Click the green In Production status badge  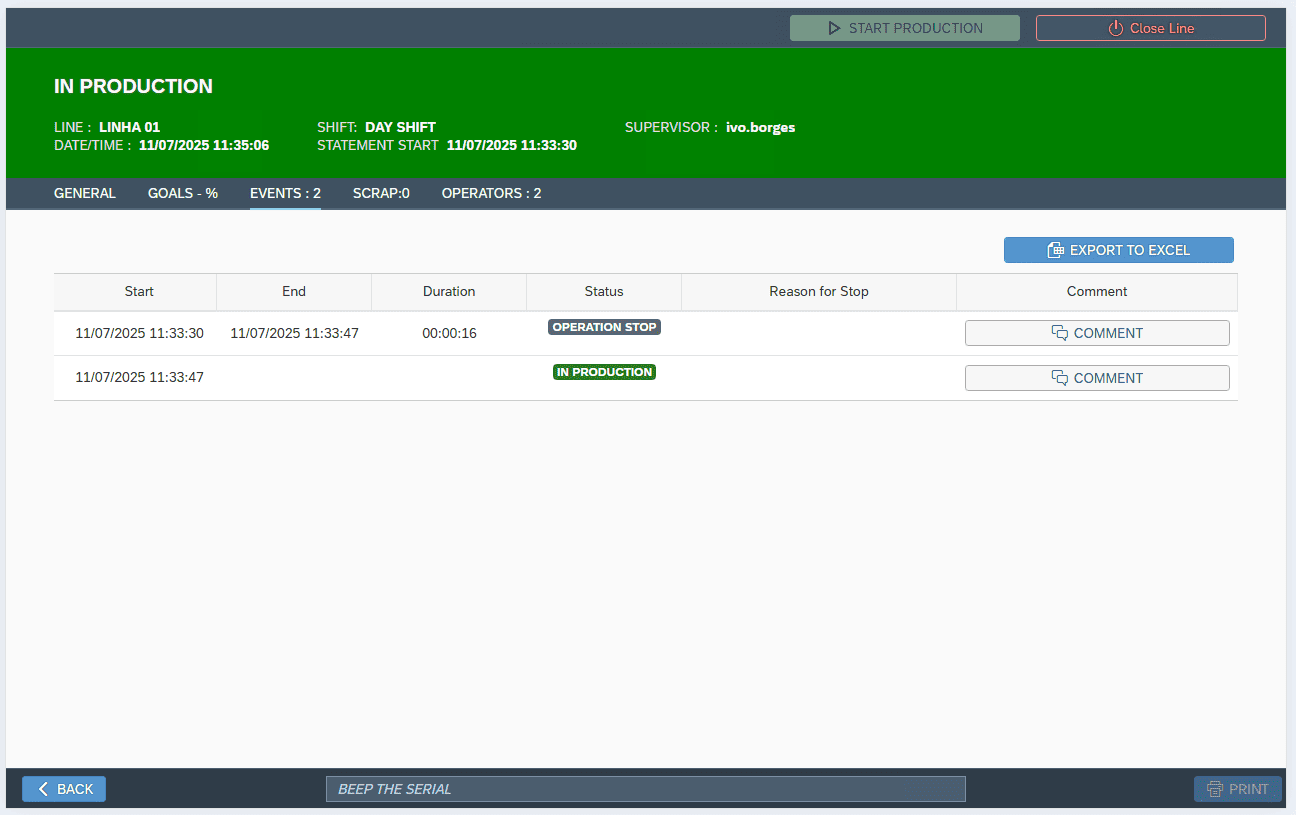[604, 372]
